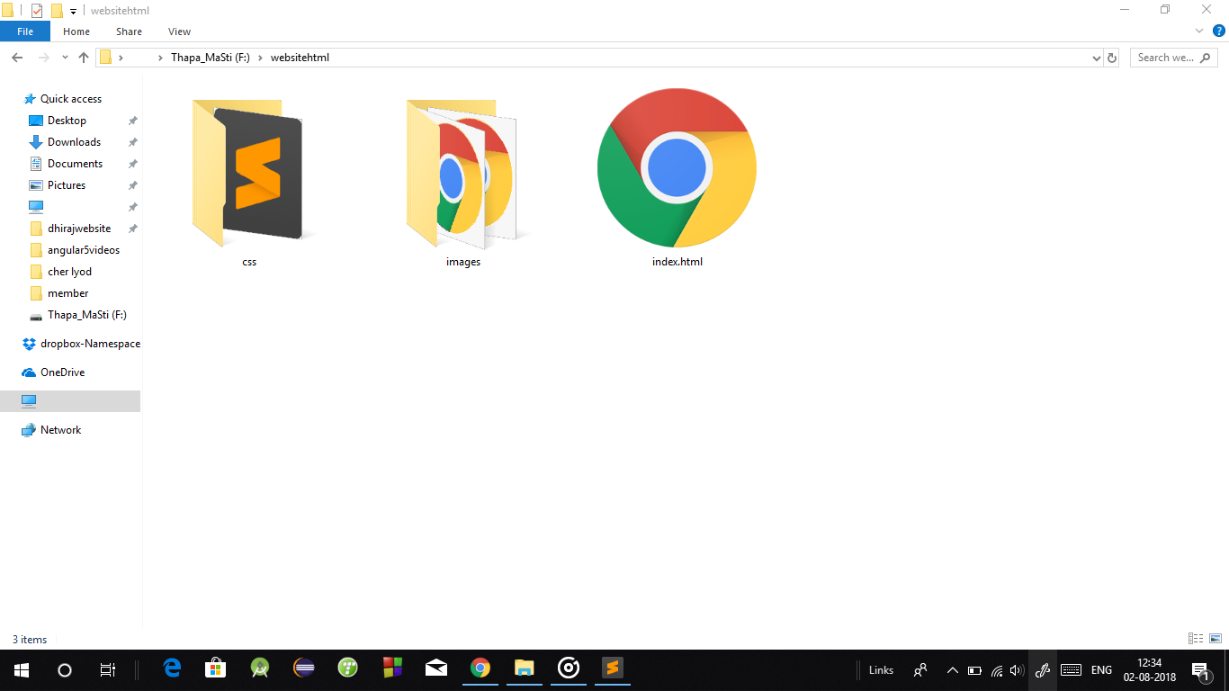This screenshot has width=1229, height=691.
Task: Open the View ribbon tab
Action: (x=180, y=32)
